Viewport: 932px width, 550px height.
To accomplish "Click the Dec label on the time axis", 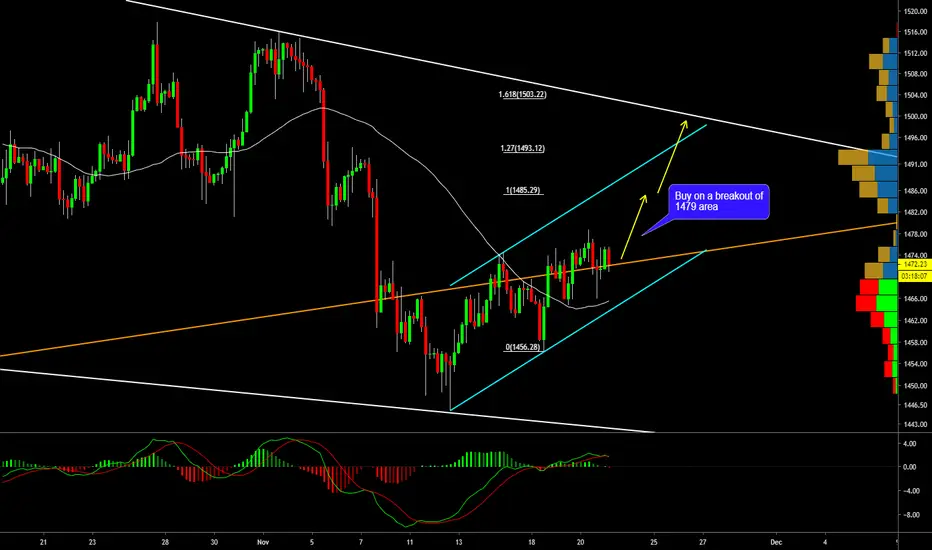I will click(775, 542).
